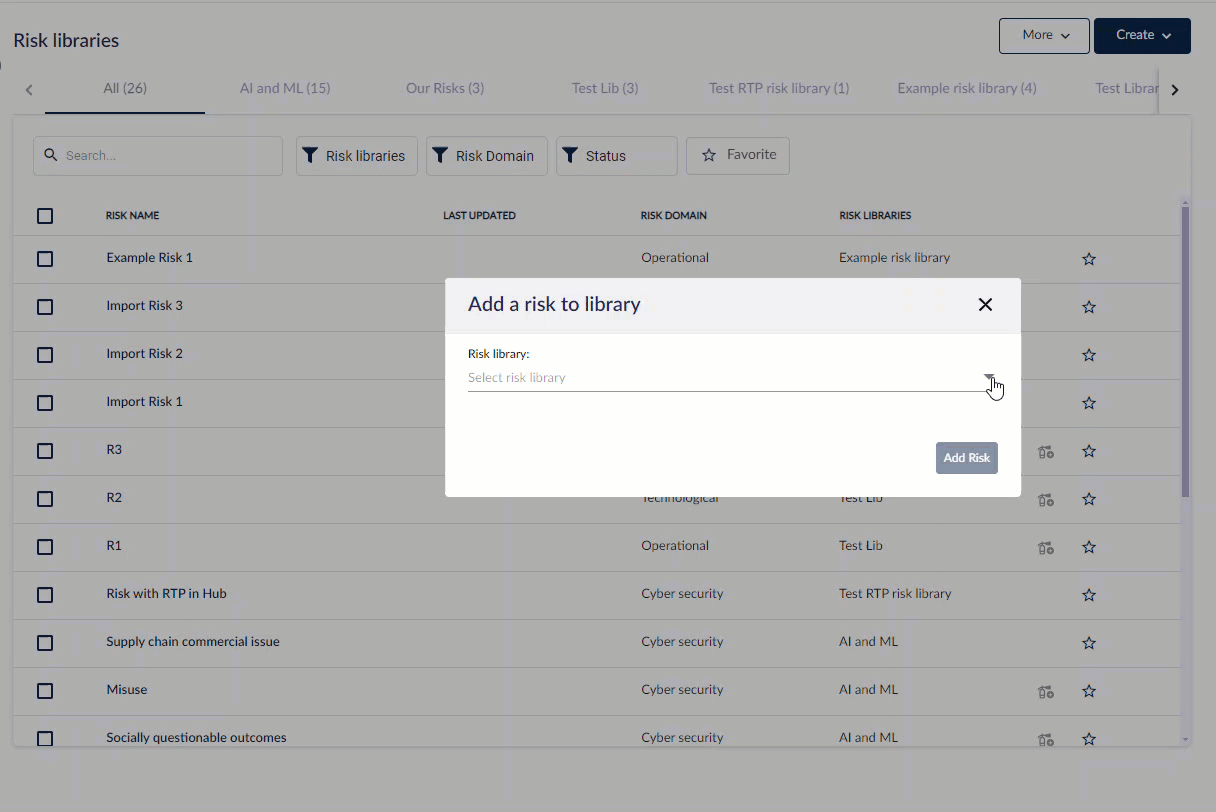
Task: Star the R3 risk row
Action: coord(1089,451)
